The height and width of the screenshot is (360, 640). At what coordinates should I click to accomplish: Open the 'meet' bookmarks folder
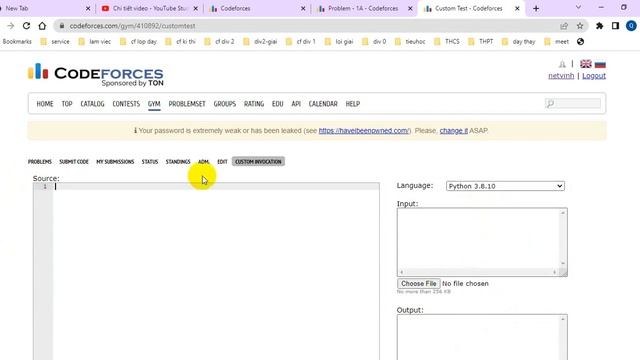(x=556, y=42)
